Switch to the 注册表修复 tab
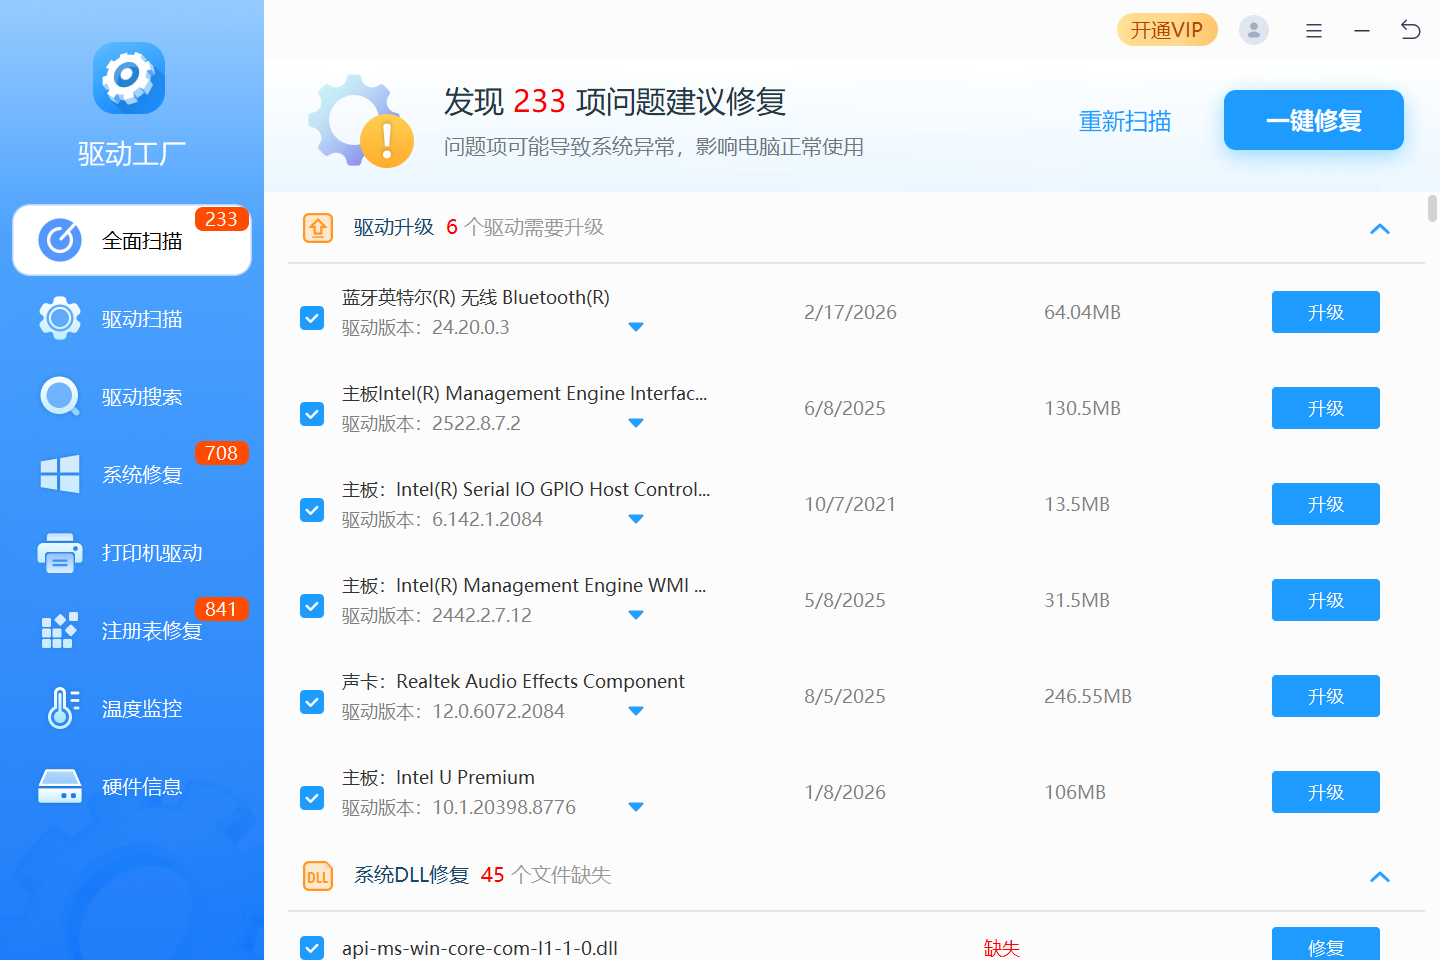This screenshot has width=1440, height=960. click(132, 630)
